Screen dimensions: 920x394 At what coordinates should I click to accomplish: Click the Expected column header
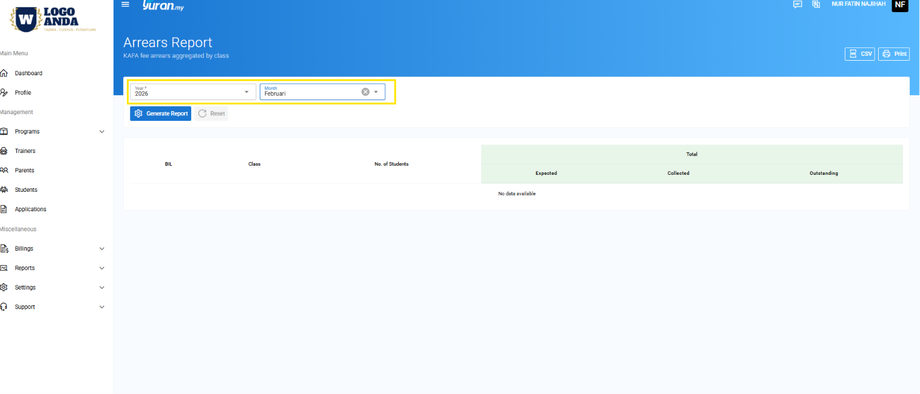coord(546,174)
